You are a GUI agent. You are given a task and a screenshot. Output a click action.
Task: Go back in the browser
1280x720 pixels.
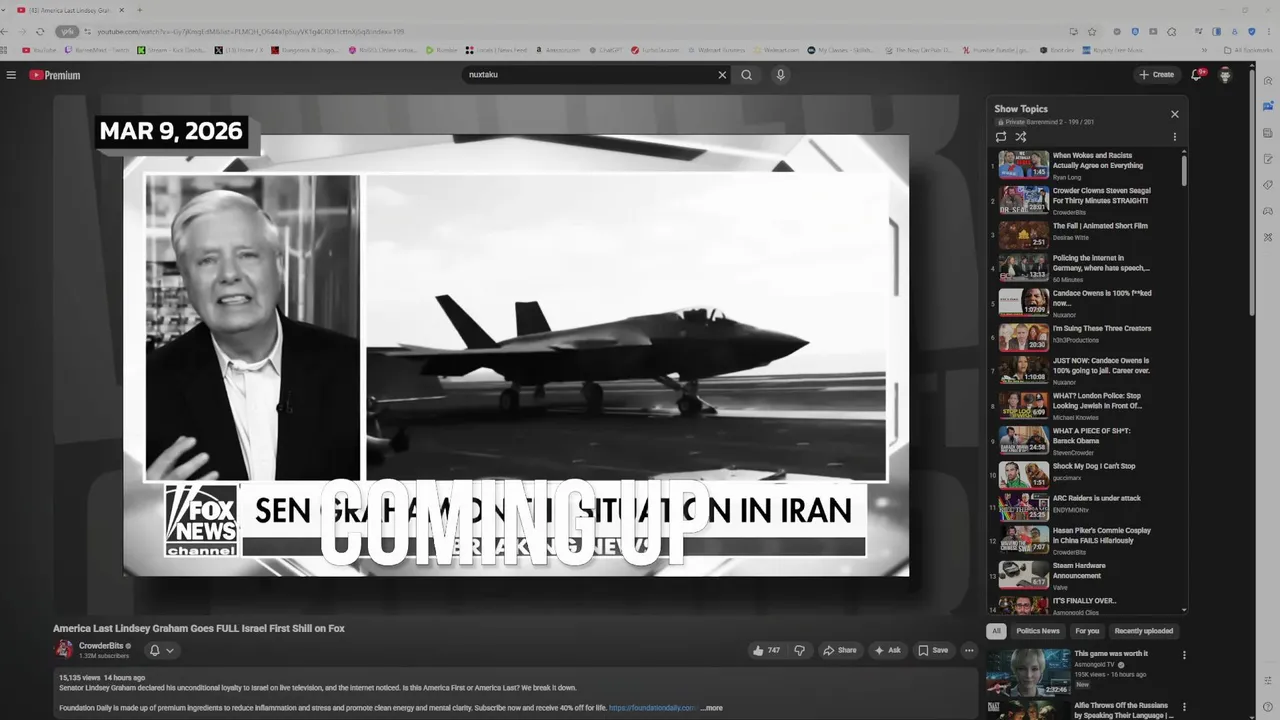pyautogui.click(x=5, y=32)
